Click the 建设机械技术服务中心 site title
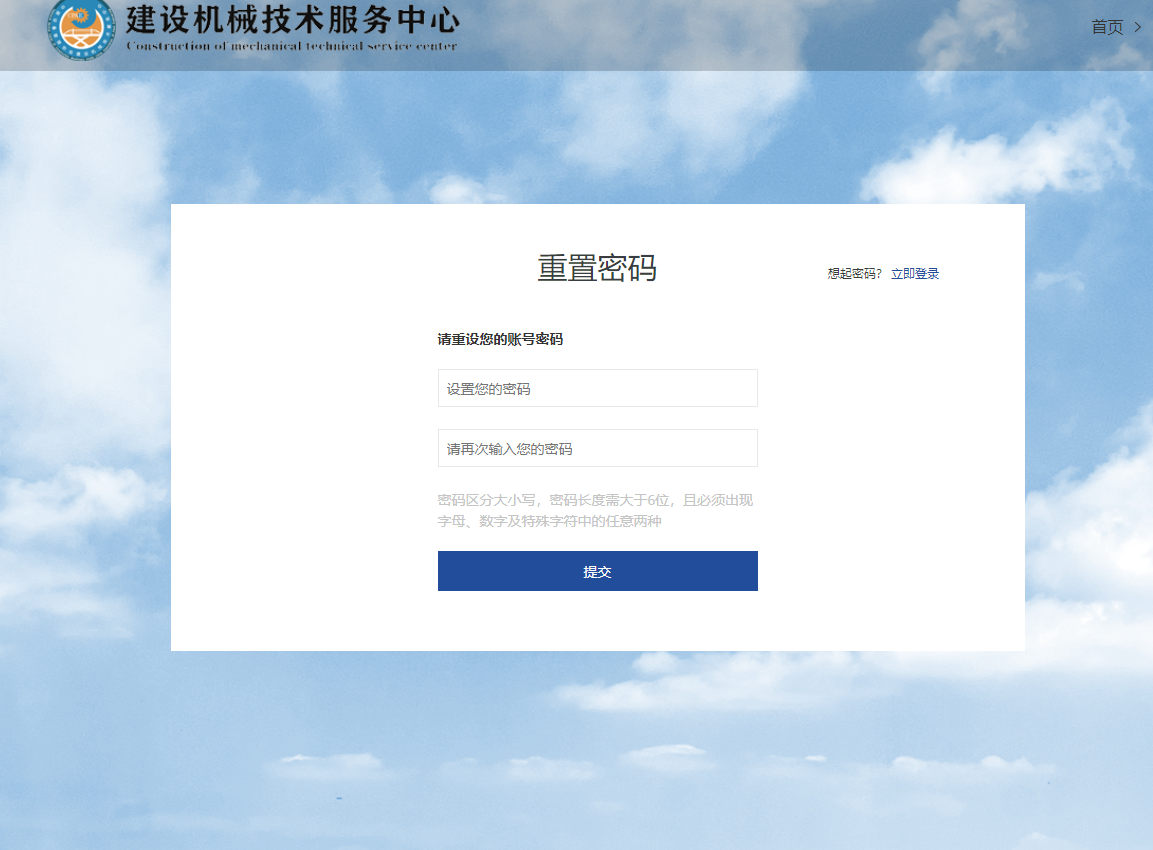The height and width of the screenshot is (850, 1153). [292, 19]
